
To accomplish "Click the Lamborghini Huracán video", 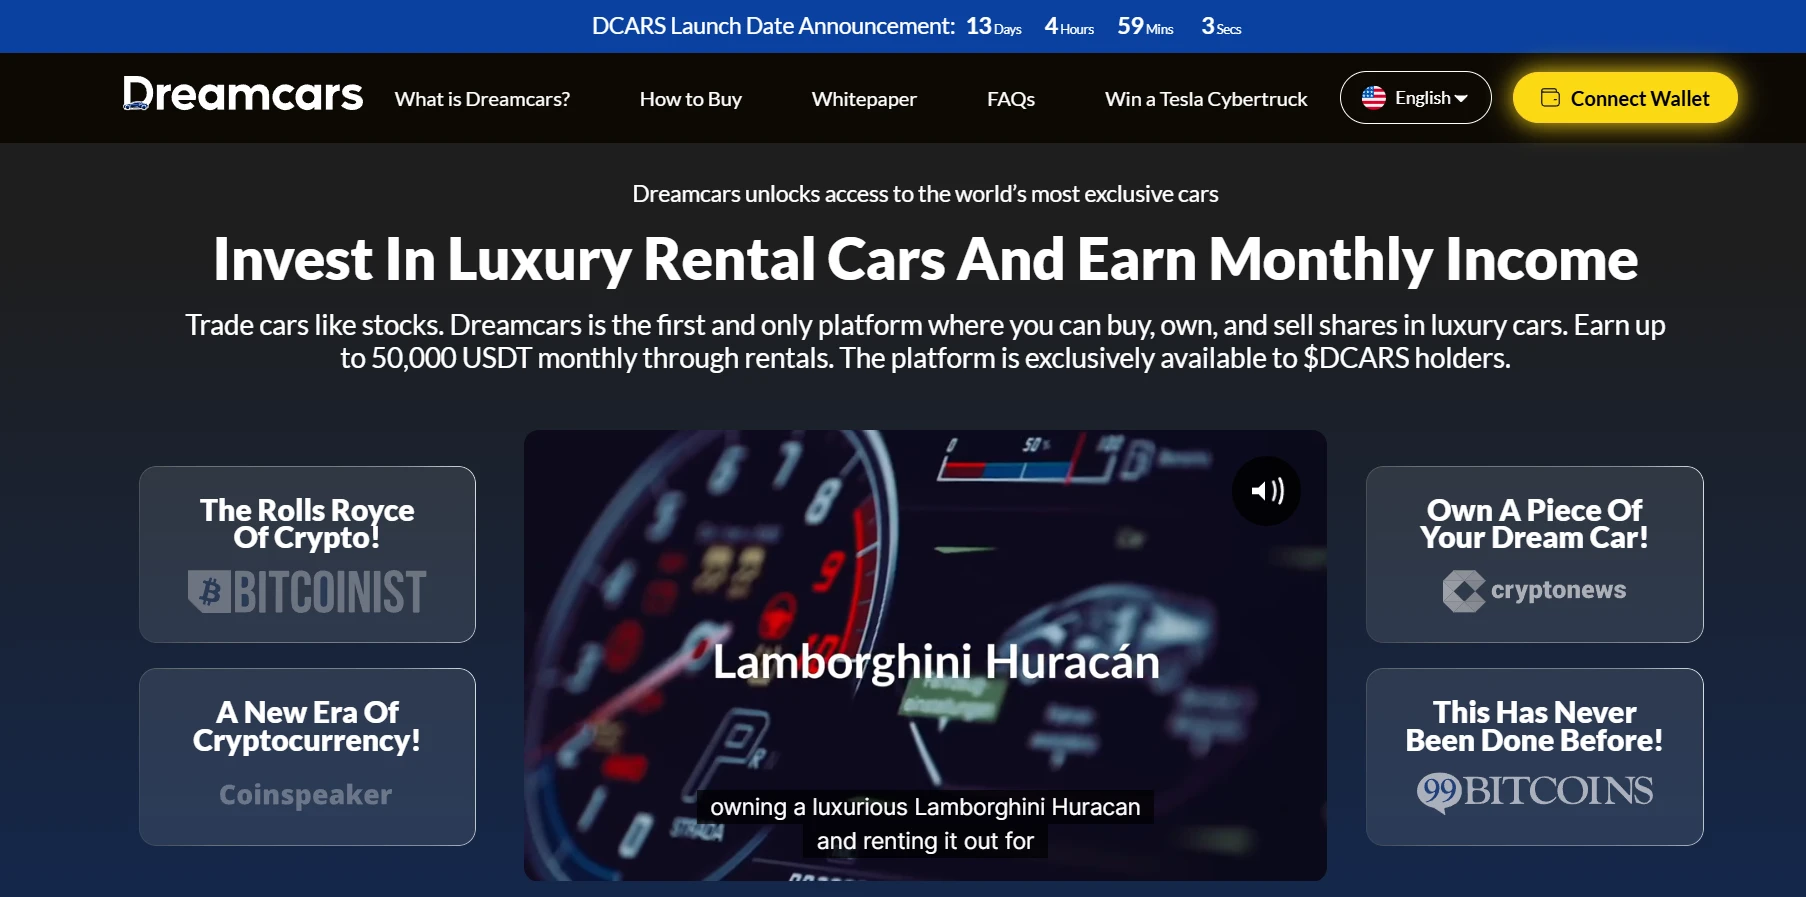I will (x=925, y=655).
